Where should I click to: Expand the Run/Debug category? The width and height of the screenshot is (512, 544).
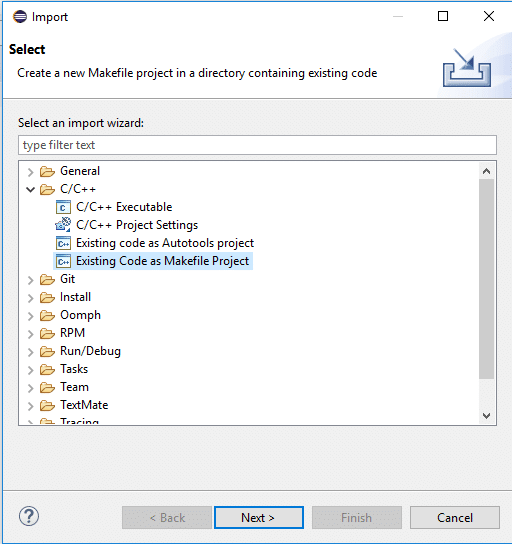[31, 352]
